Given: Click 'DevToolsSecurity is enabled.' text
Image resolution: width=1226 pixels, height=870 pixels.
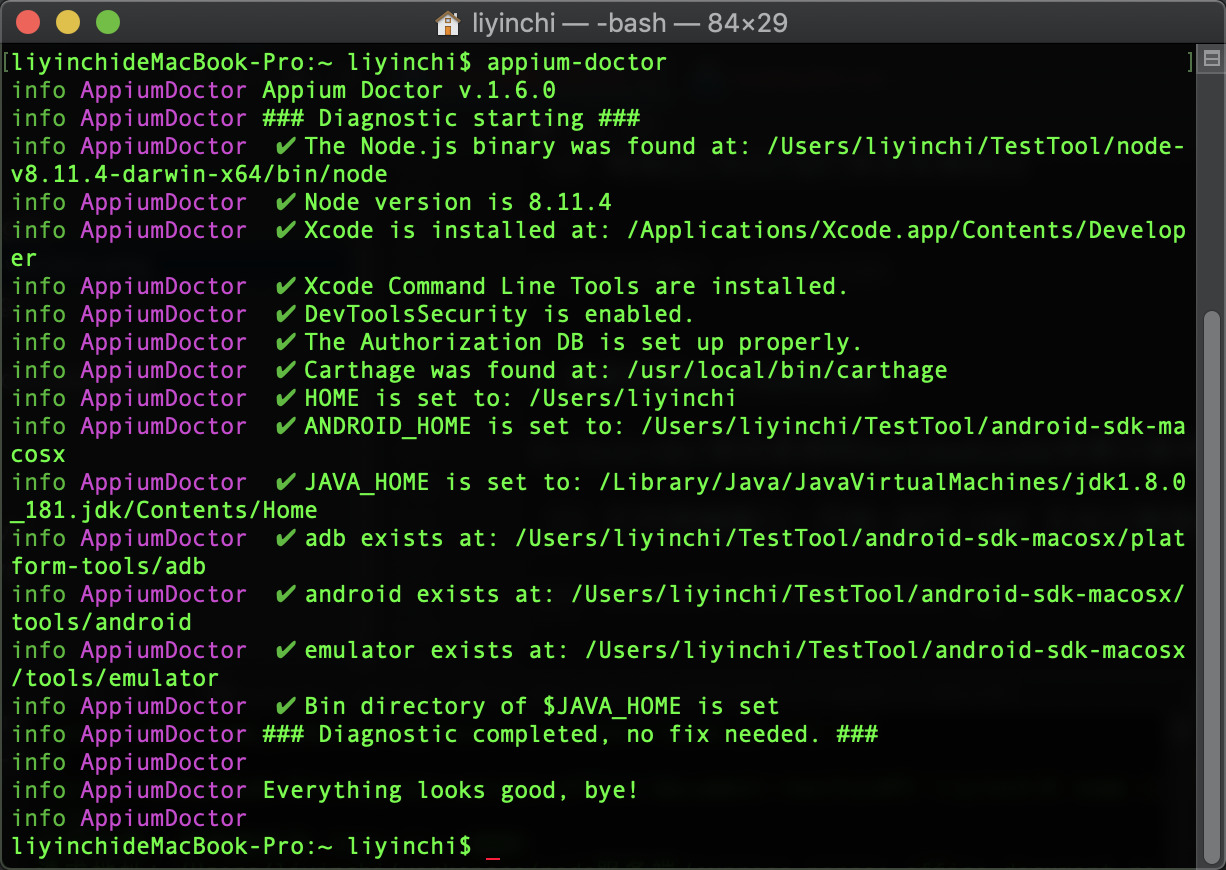Looking at the screenshot, I should [499, 314].
